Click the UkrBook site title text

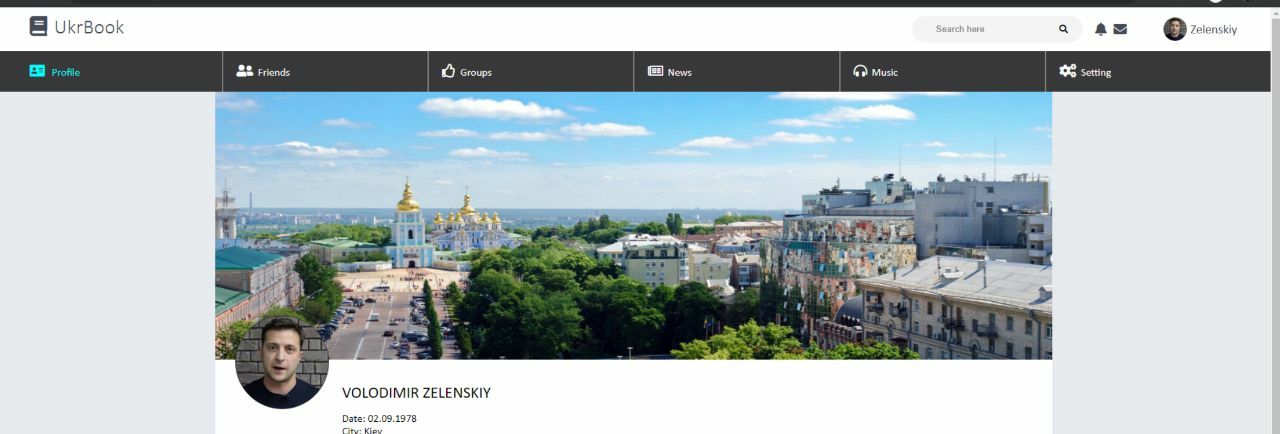pyautogui.click(x=89, y=27)
